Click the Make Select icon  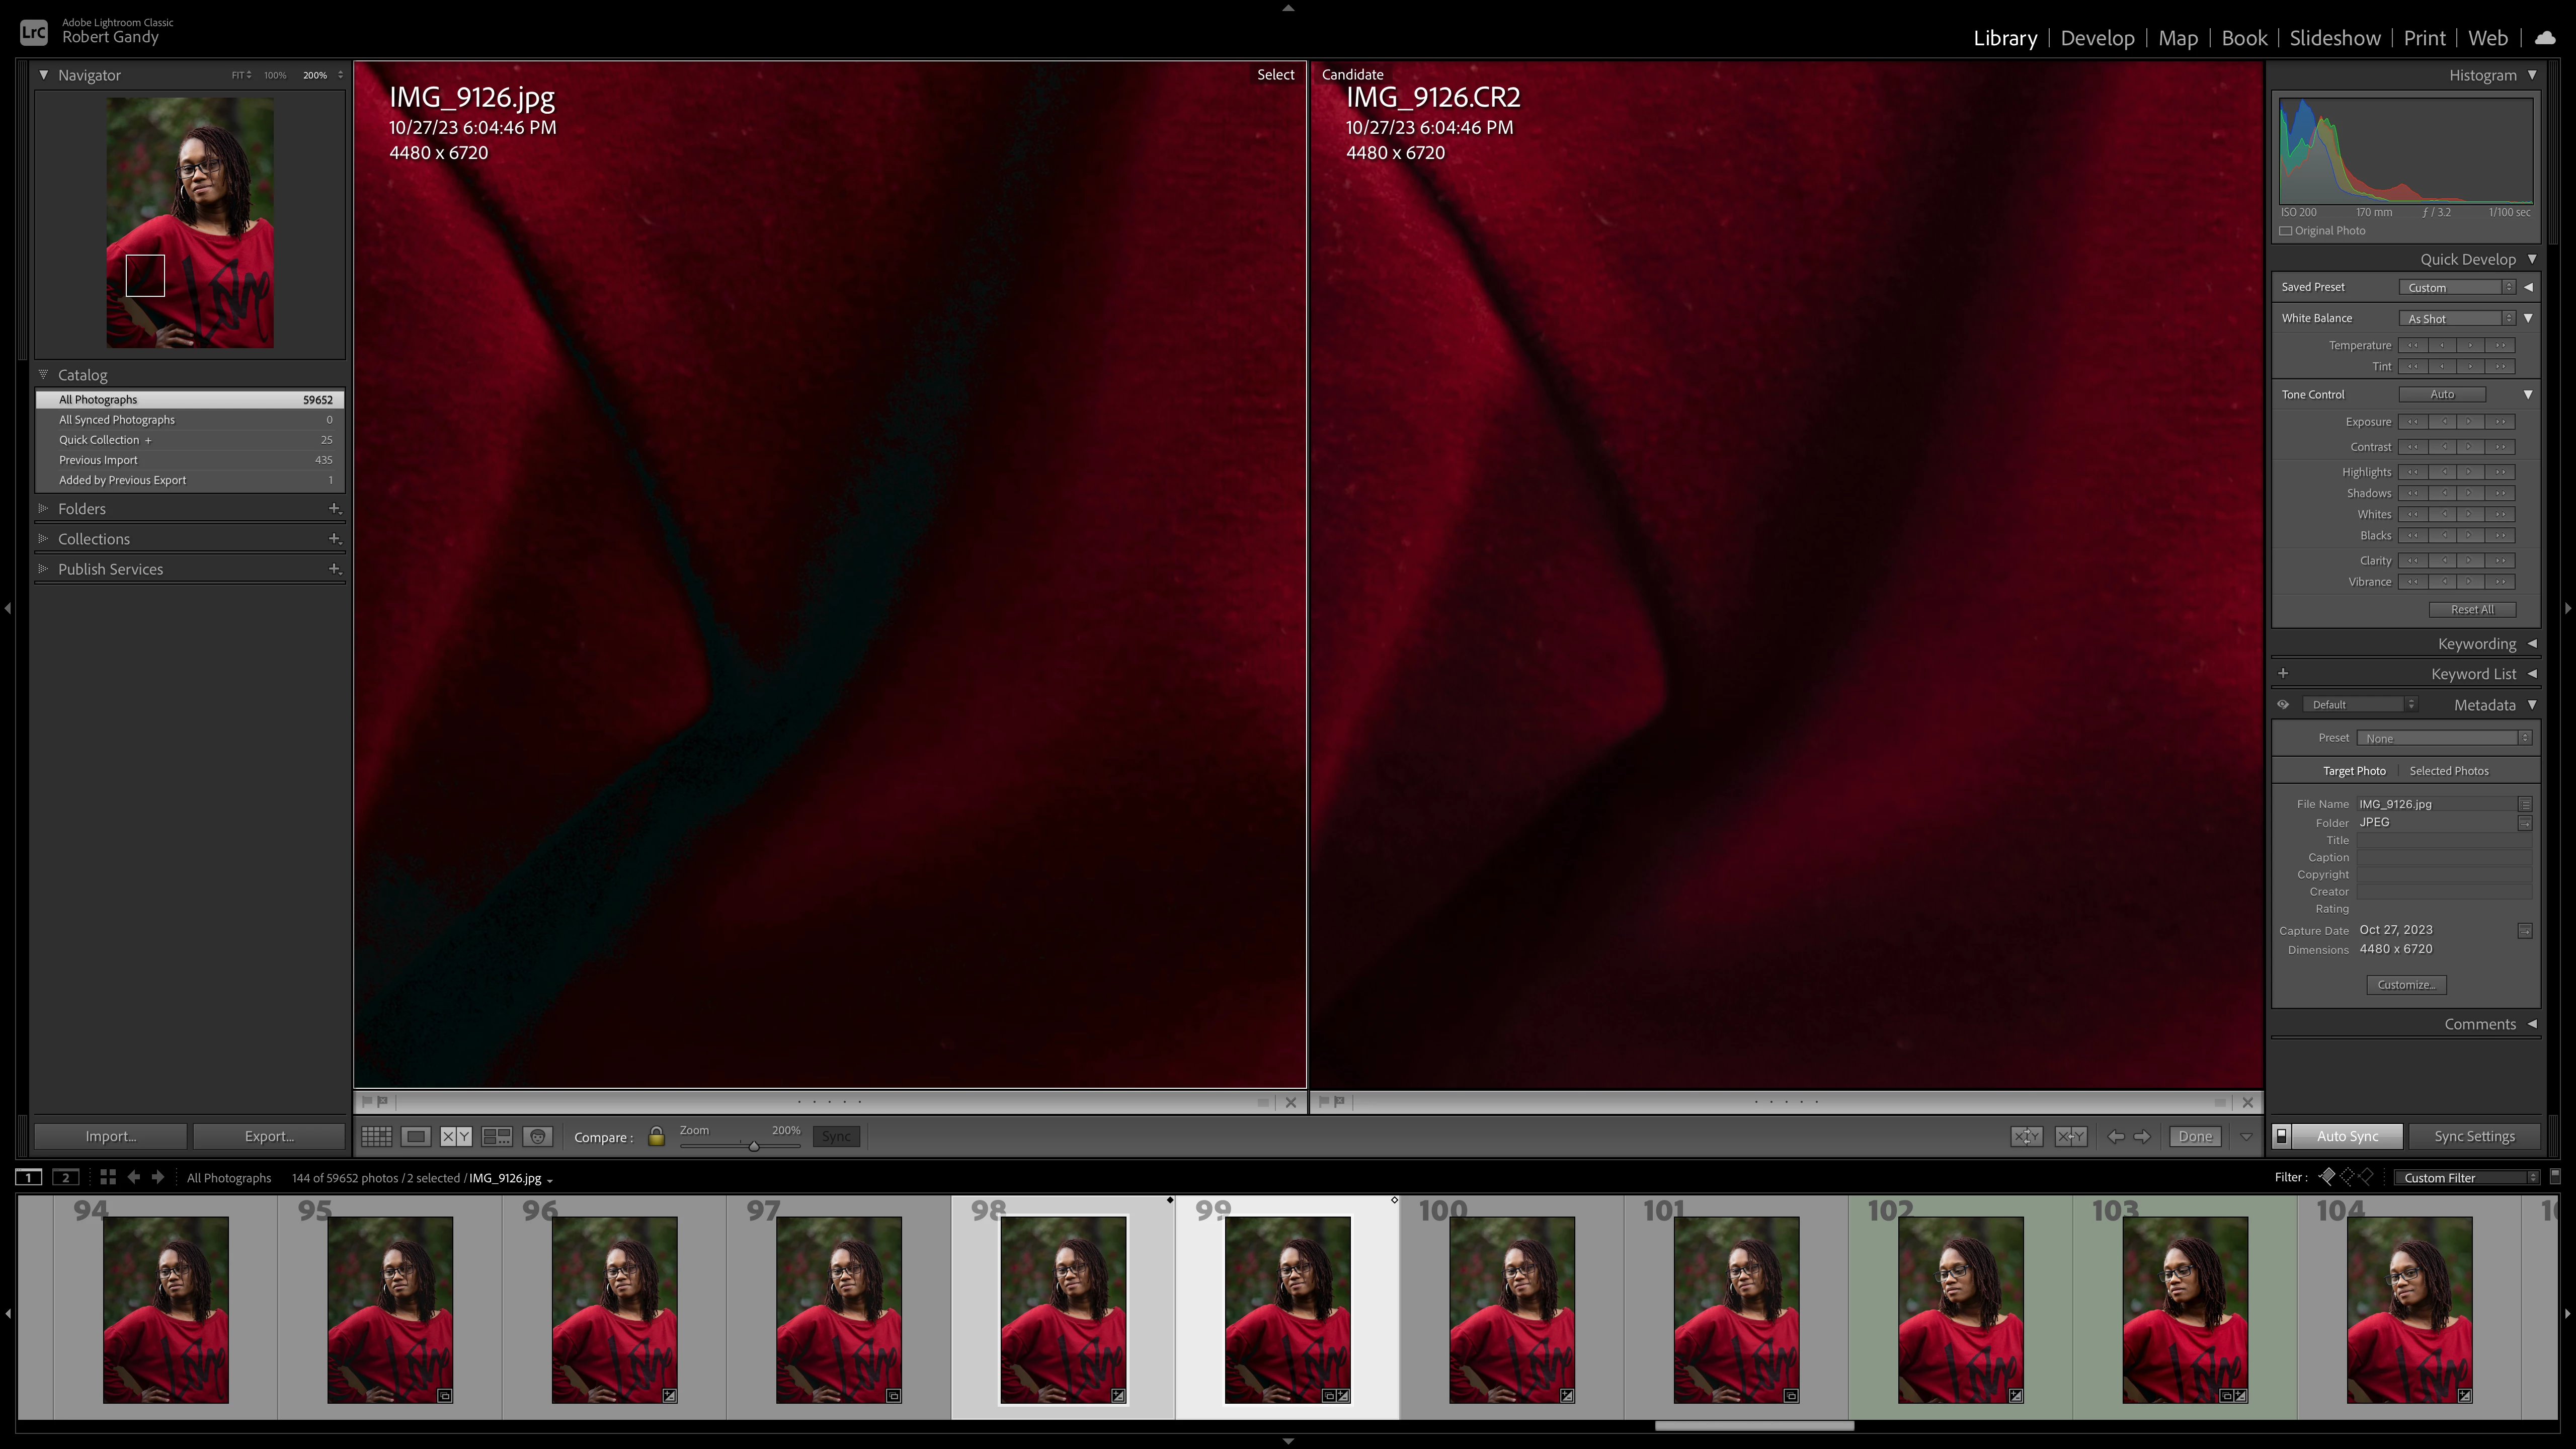(2070, 1136)
